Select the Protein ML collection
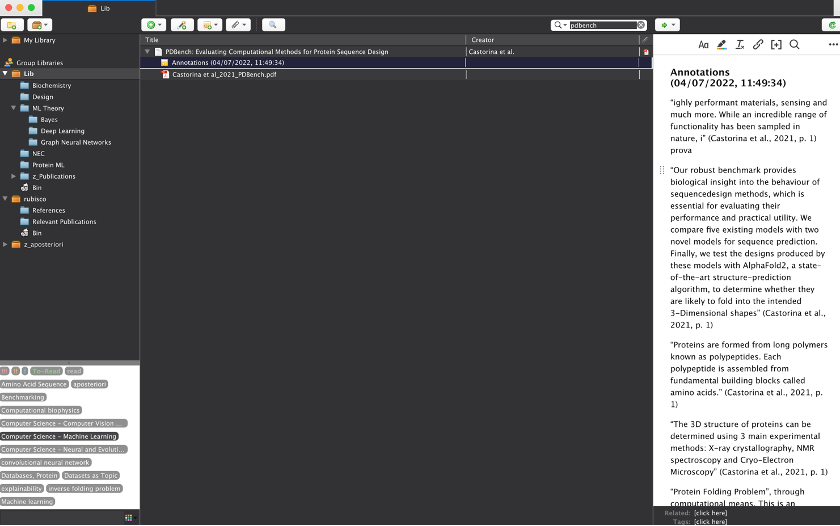Viewport: 840px width, 526px height. (x=48, y=165)
